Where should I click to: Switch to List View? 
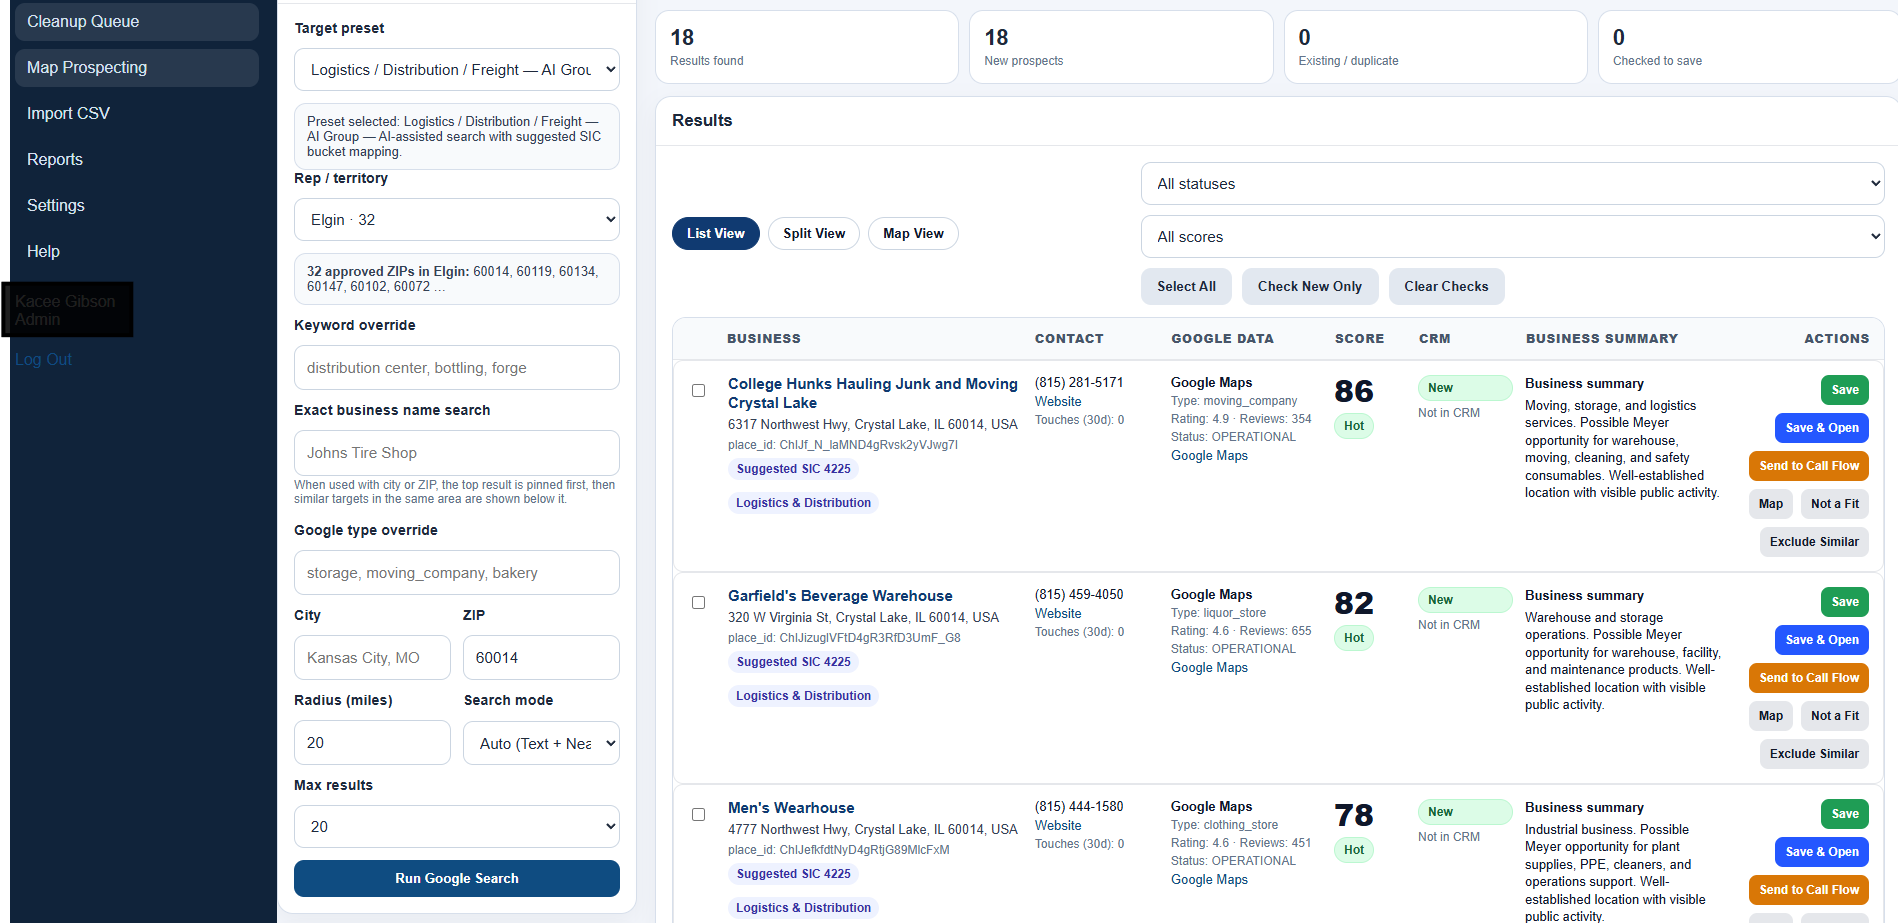point(716,234)
